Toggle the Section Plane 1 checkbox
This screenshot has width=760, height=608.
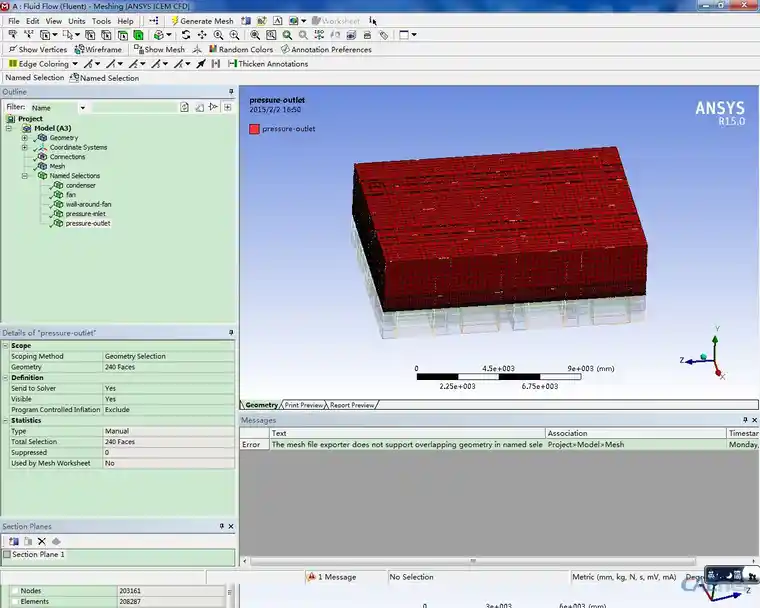pyautogui.click(x=7, y=554)
